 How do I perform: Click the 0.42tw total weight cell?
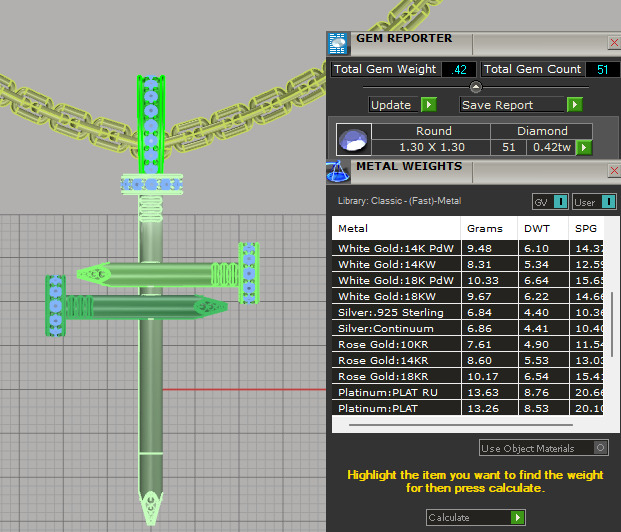pos(551,147)
